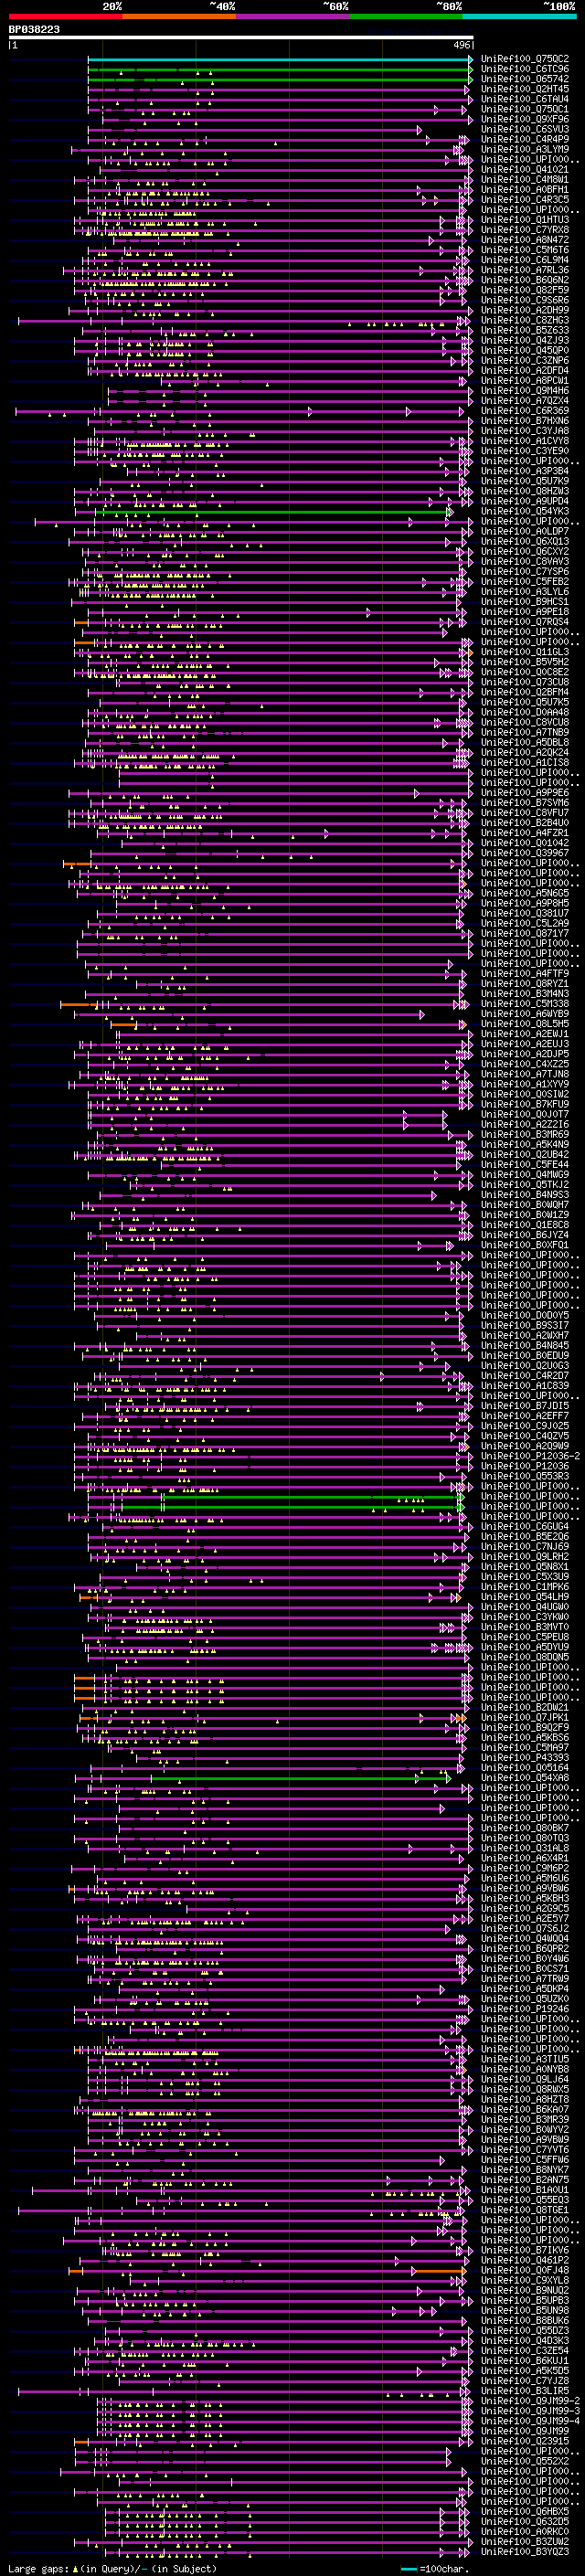Select label UniRef100_C9S6R6
This screenshot has width=585, height=2576.
525,300
